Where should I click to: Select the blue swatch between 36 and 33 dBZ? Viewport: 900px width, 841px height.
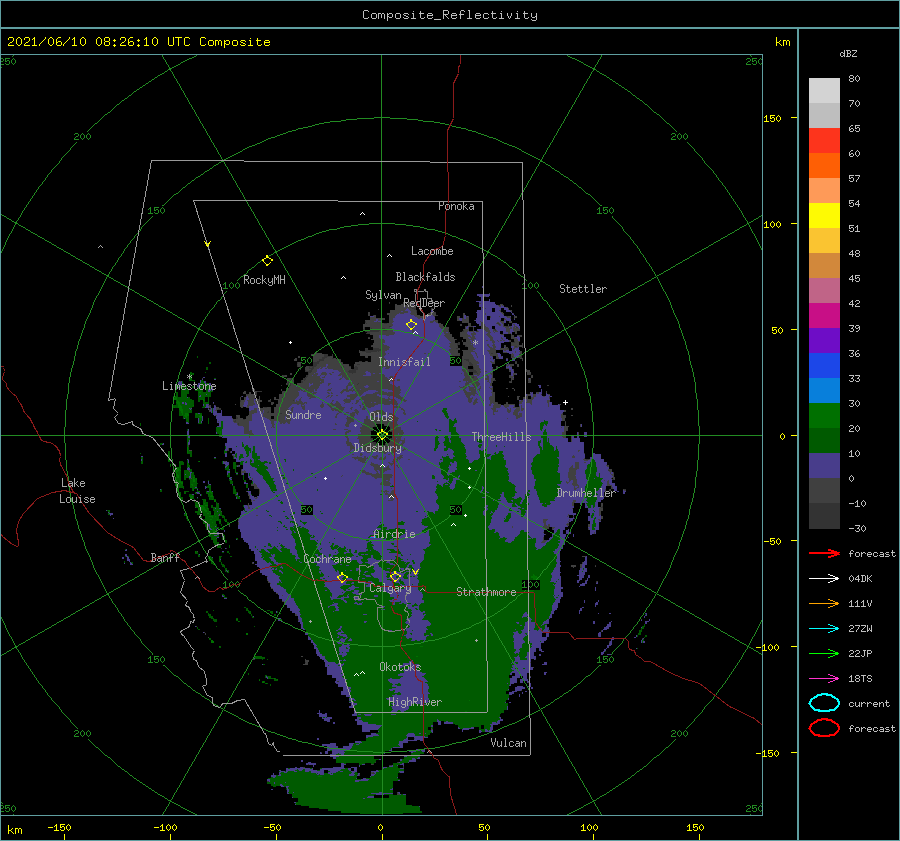coord(824,366)
